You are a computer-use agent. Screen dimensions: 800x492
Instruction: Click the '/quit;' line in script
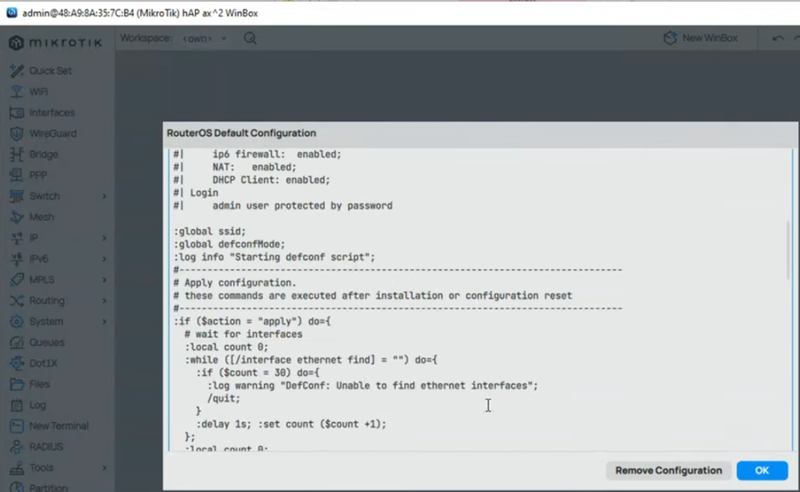coord(223,398)
